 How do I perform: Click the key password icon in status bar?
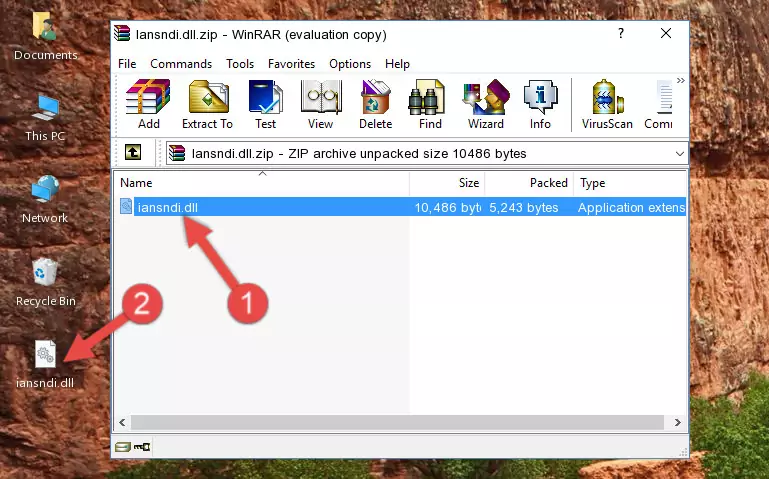tap(142, 447)
